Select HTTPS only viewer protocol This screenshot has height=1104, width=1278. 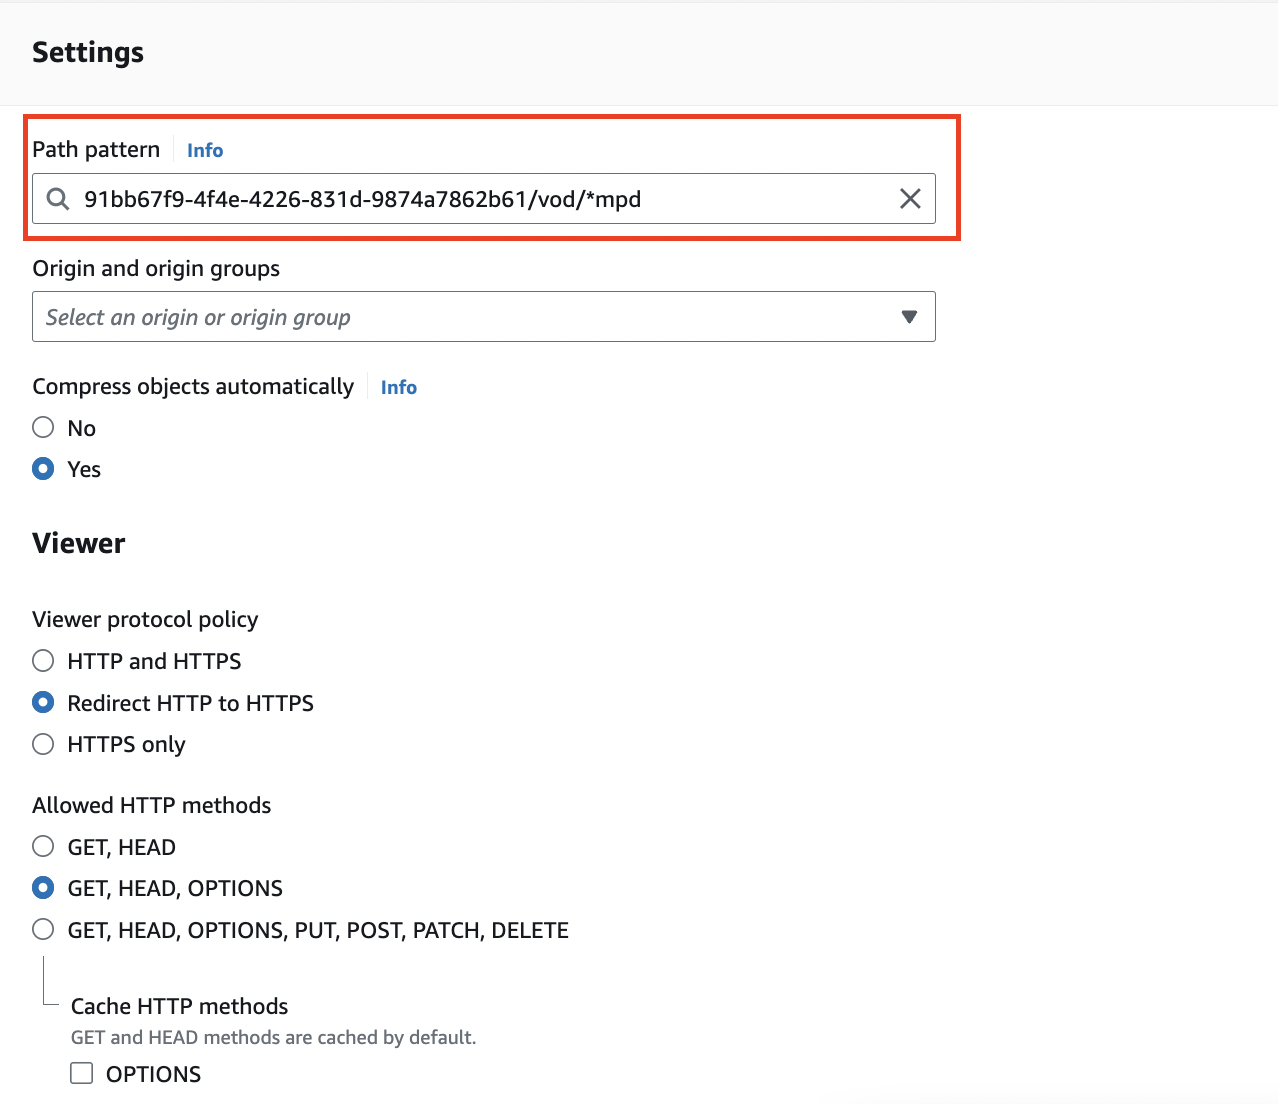43,744
